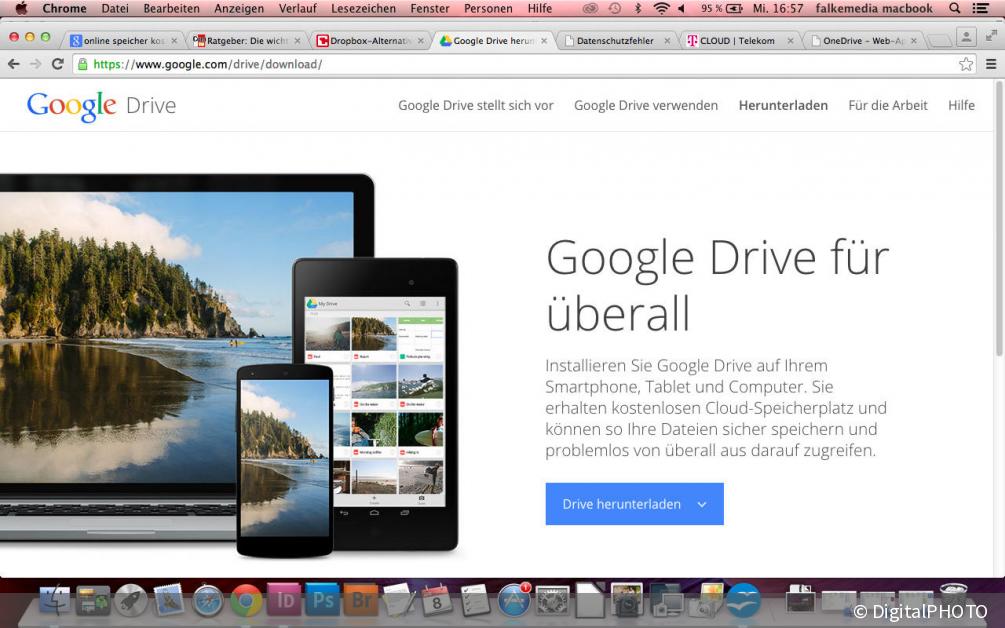Click the Google Drive logo
Screen dimensions: 1005x628
tap(101, 106)
